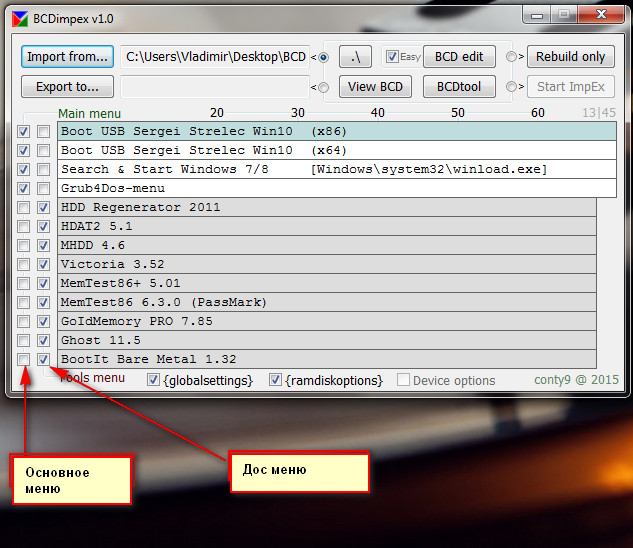Enable the Device options checkbox
This screenshot has height=548, width=633.
tap(403, 380)
